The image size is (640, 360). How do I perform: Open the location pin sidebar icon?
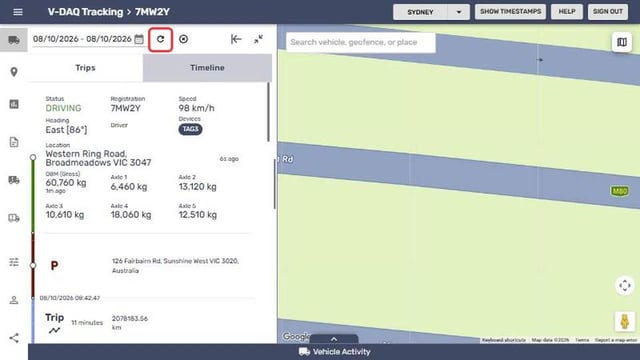[14, 72]
